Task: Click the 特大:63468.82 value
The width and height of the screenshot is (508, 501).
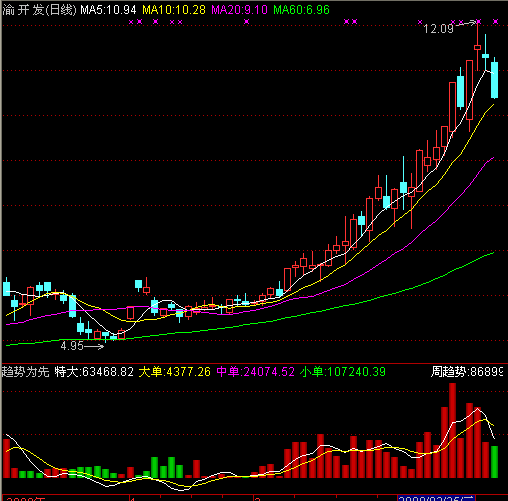Action: (94, 372)
